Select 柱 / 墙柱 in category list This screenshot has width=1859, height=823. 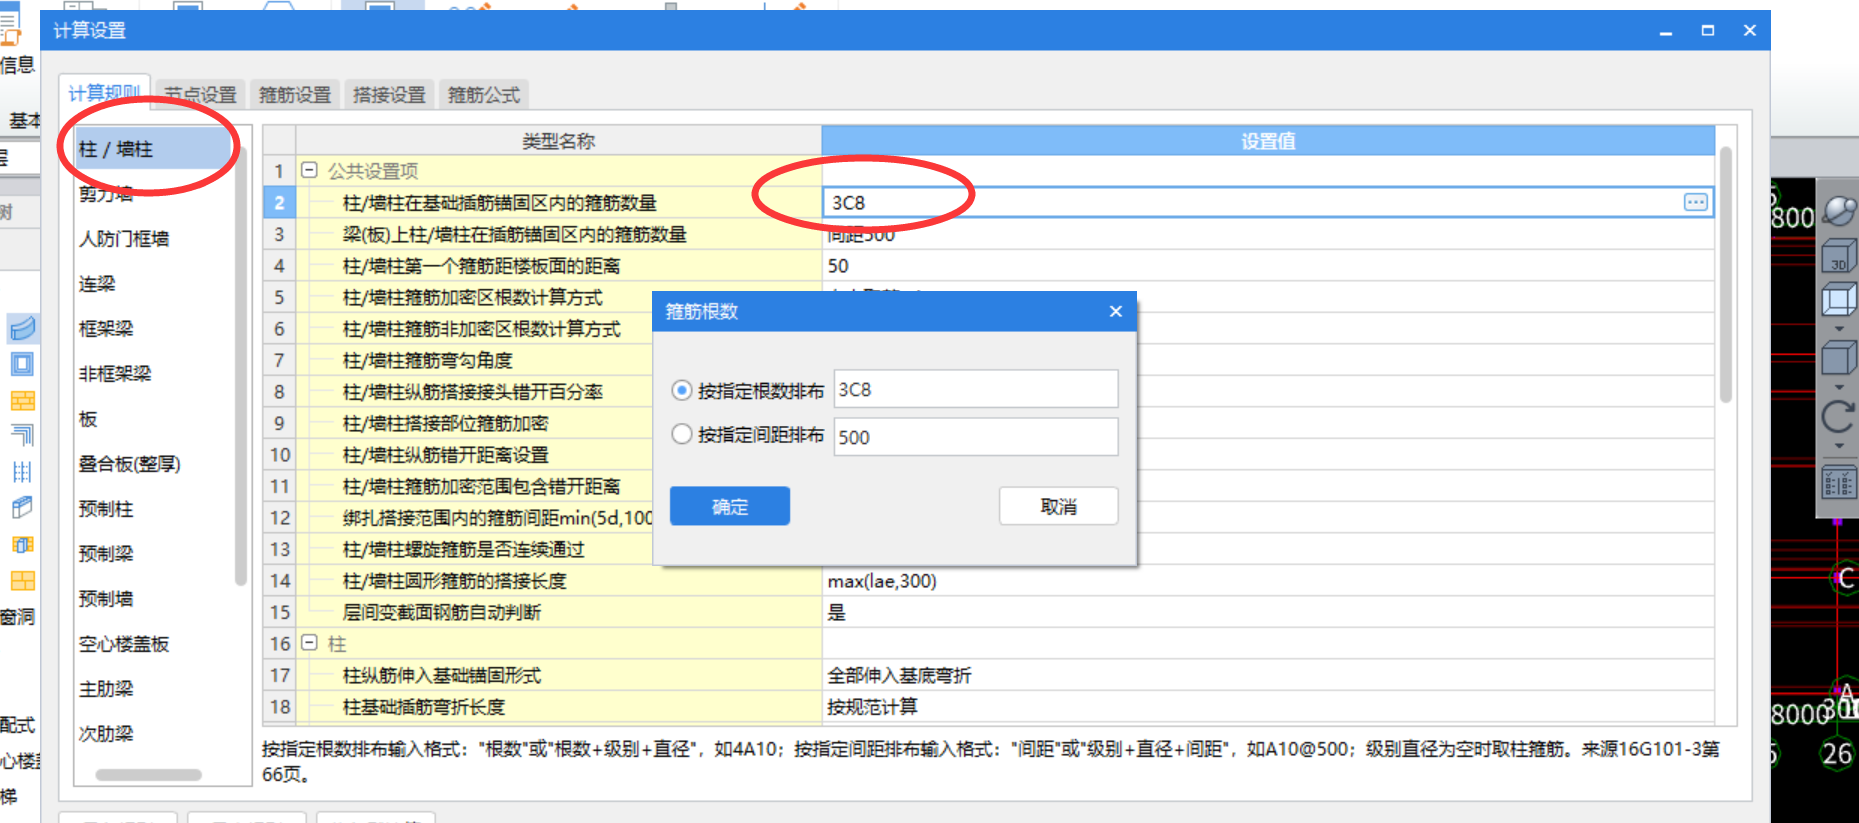point(154,149)
